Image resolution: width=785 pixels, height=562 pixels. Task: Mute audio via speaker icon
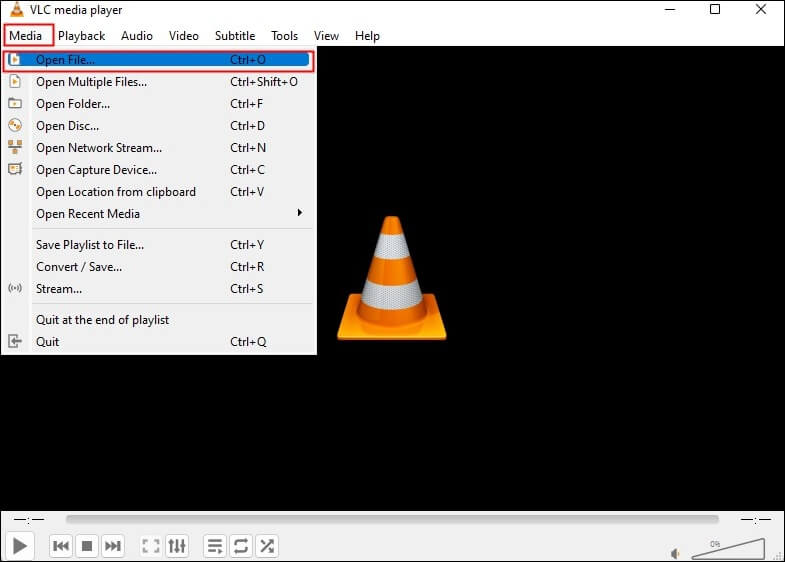click(676, 552)
